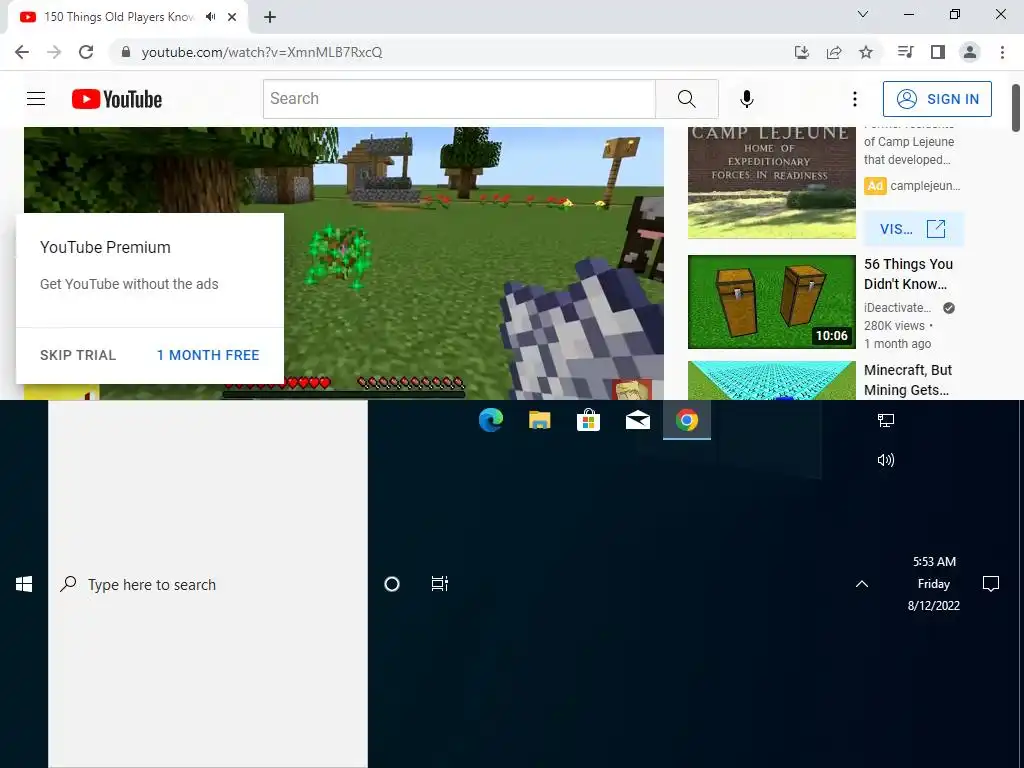The image size is (1024, 768).
Task: Open Chrome's three-dot customize menu
Action: (1002, 52)
